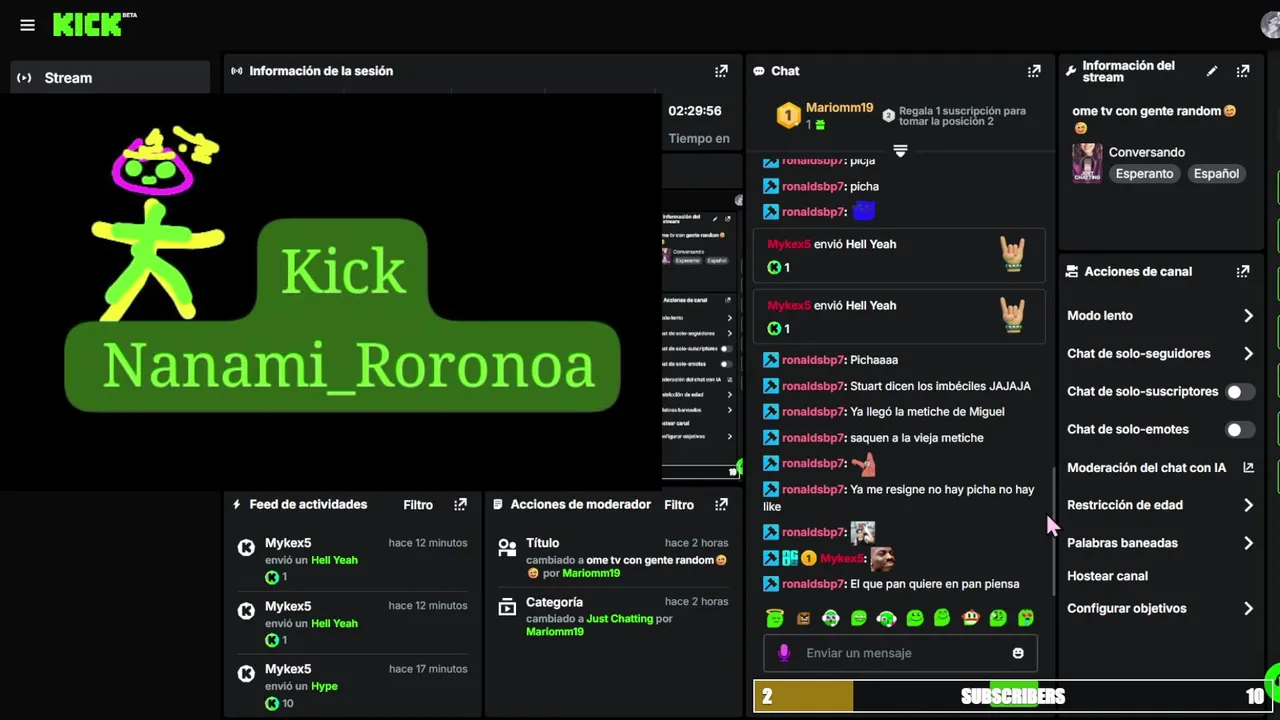Click the 'hace 17 minutos' timestamp
This screenshot has width=1280, height=720.
428,669
